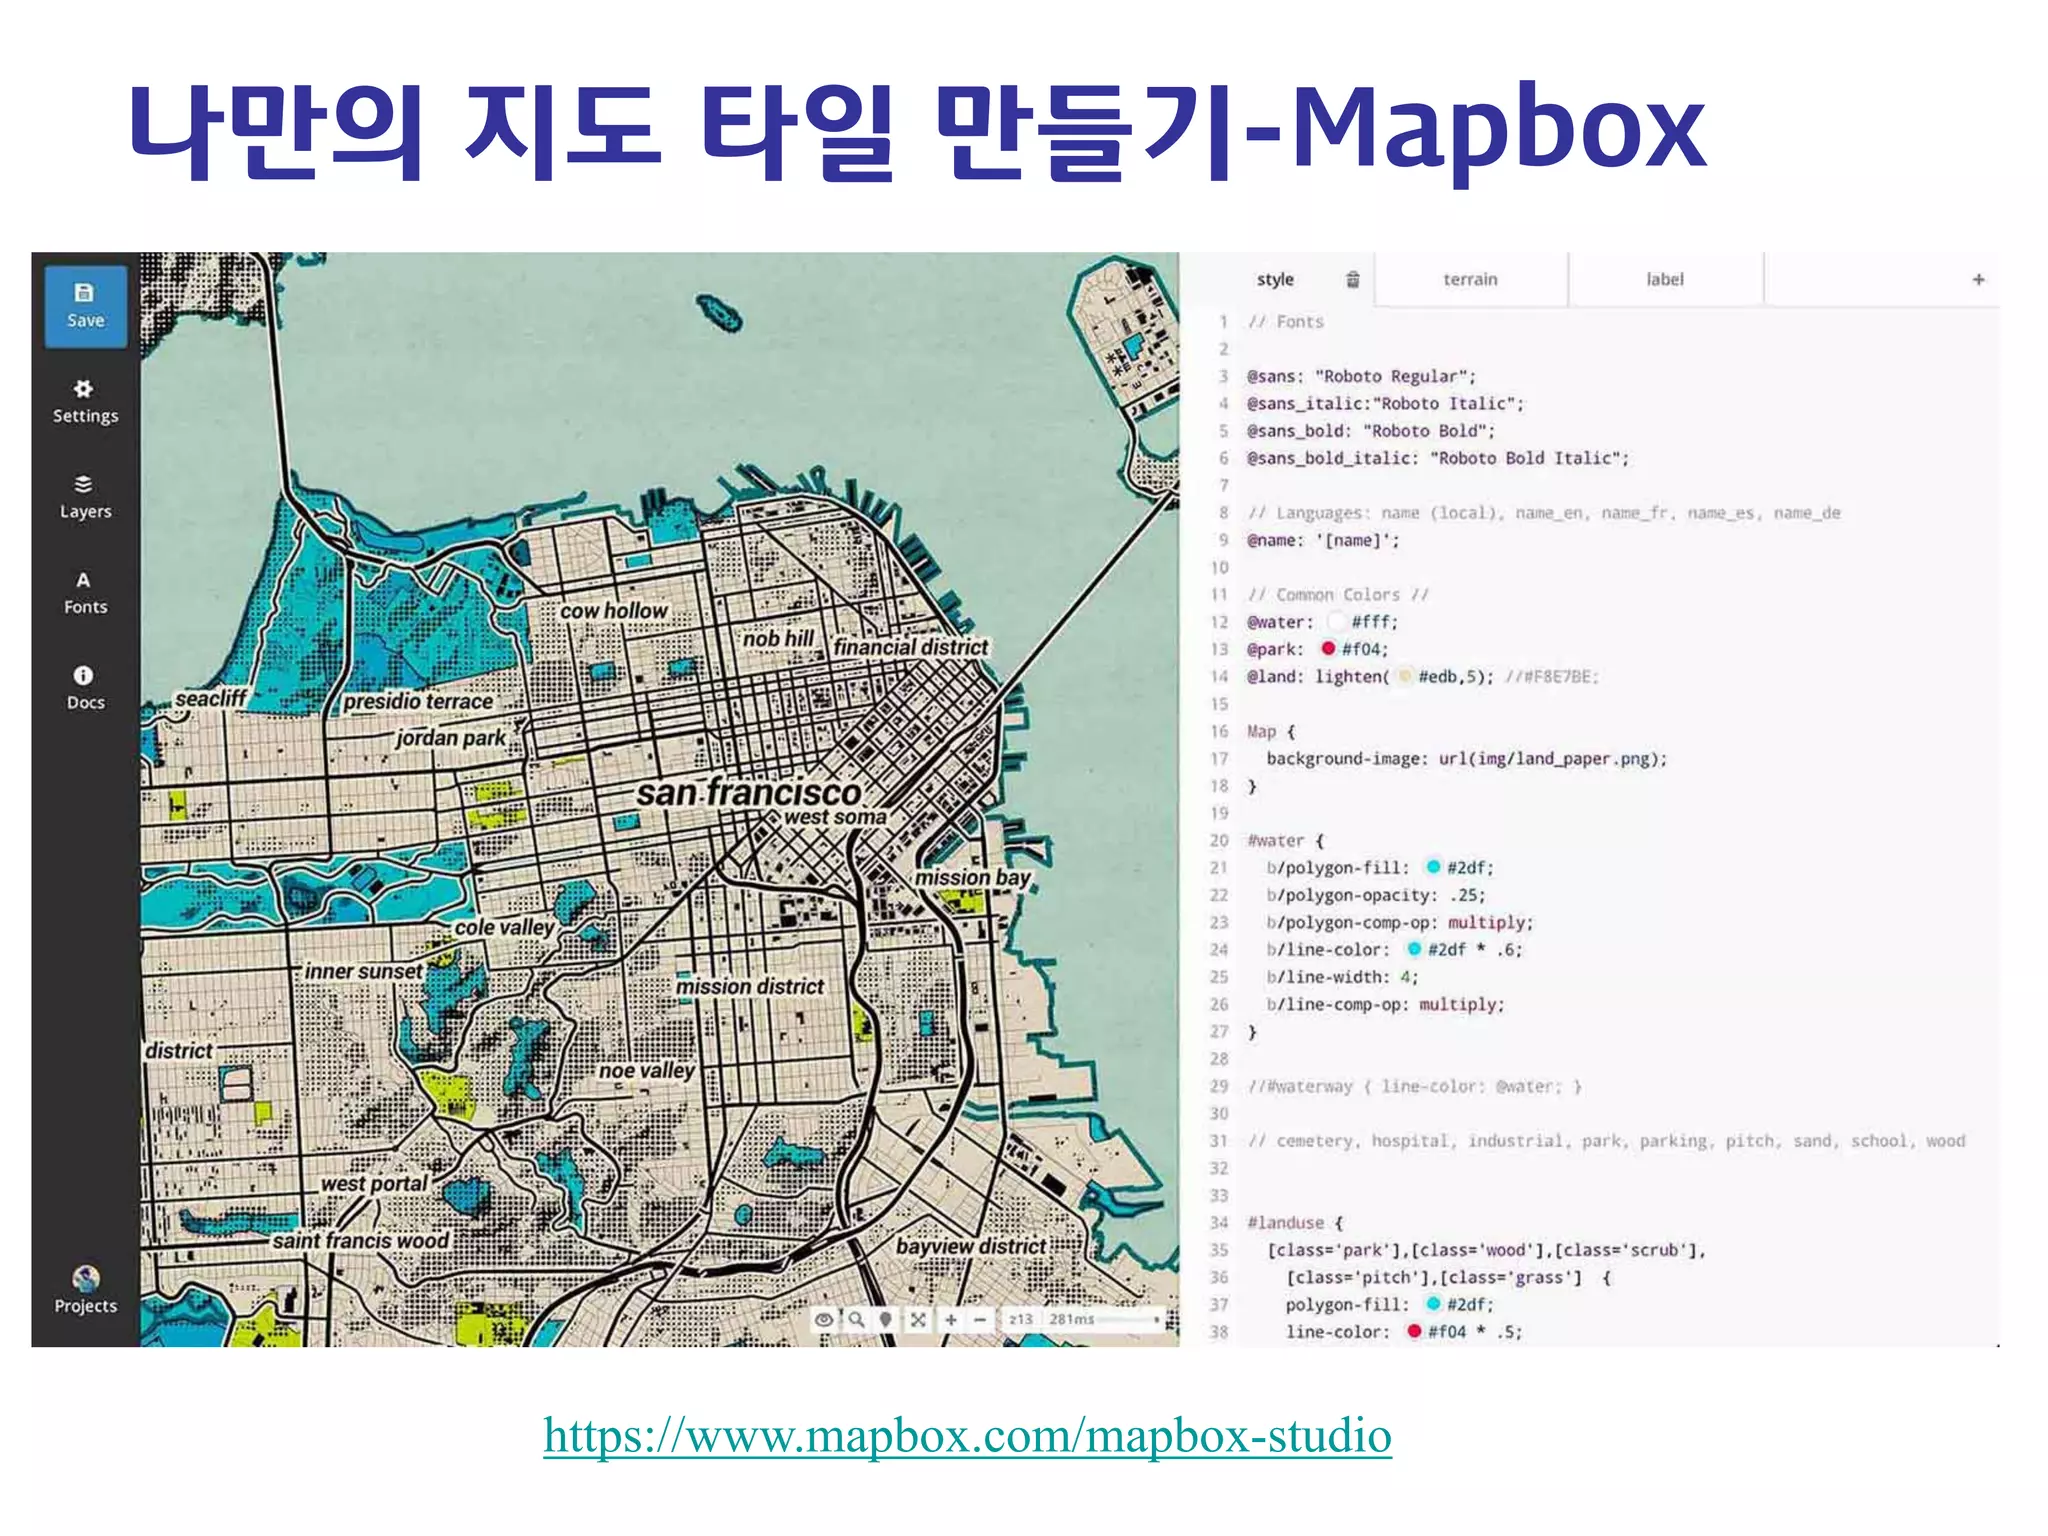Click the red @park color swatch
The image size is (2048, 1536).
click(1328, 648)
